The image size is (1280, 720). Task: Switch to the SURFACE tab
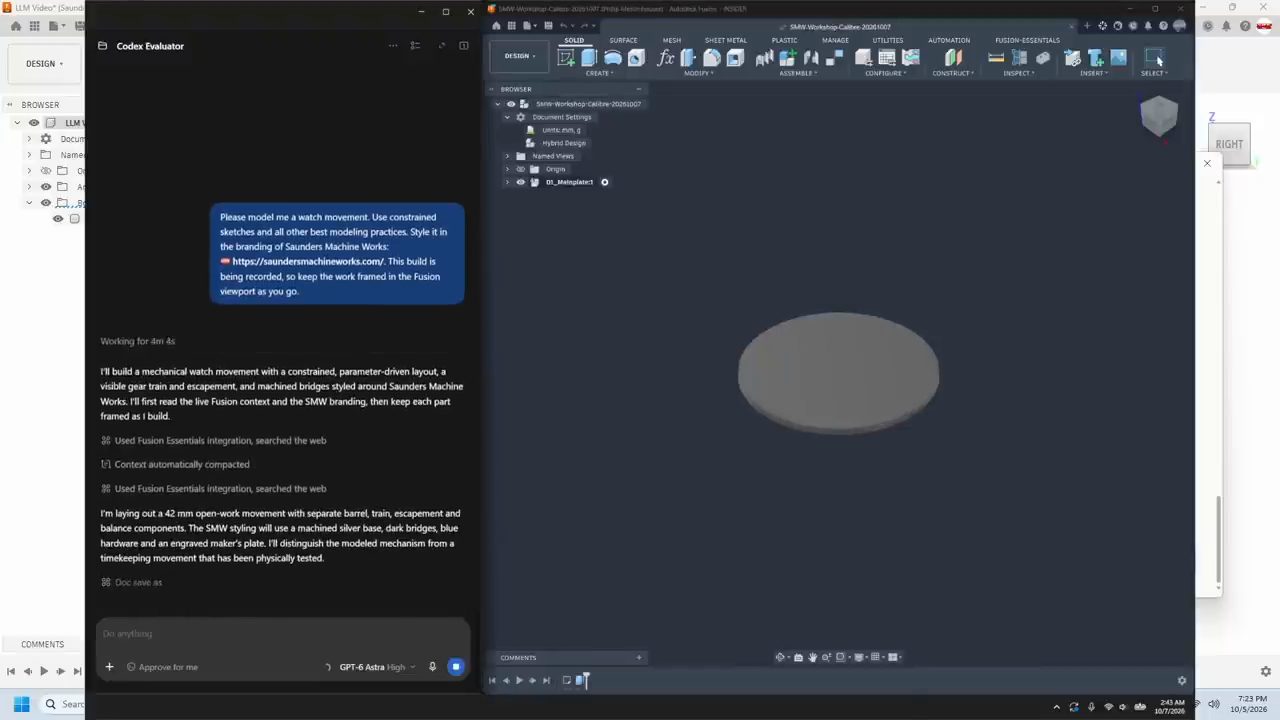(x=623, y=40)
